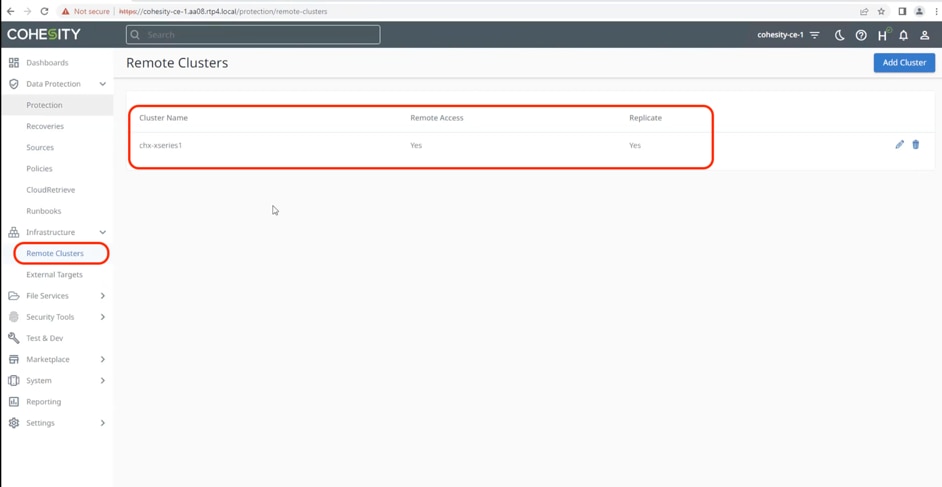Click the Test & Dev wrench icon
The image size is (942, 487).
point(14,338)
